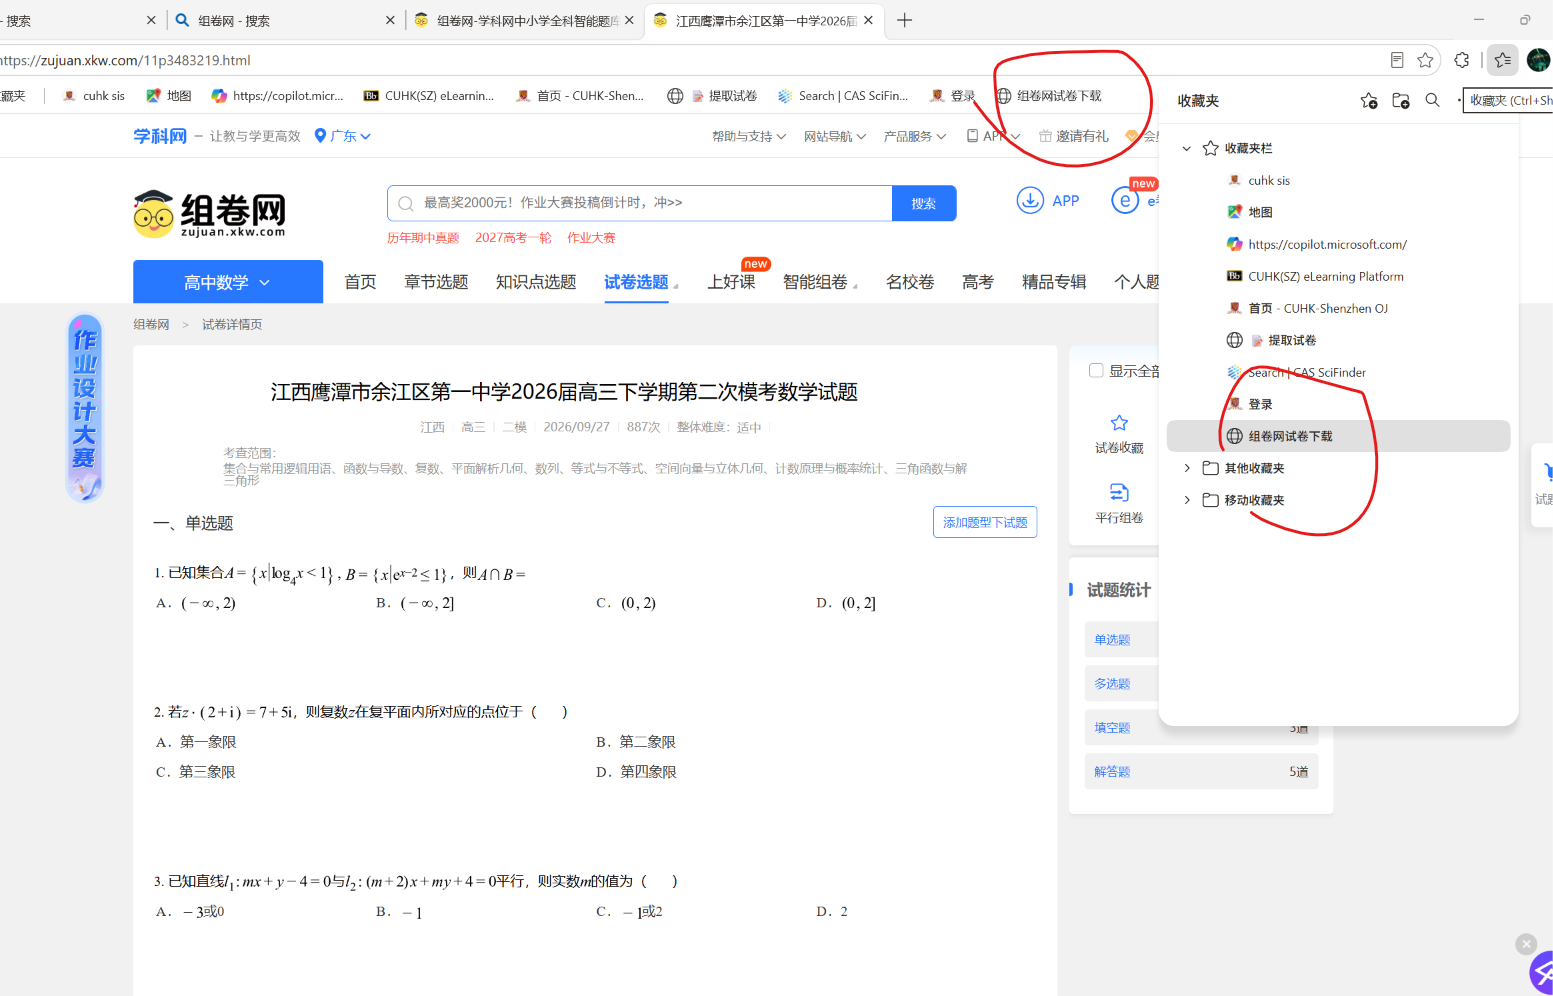Expand the 移动收藏夹 folder

[1187, 500]
